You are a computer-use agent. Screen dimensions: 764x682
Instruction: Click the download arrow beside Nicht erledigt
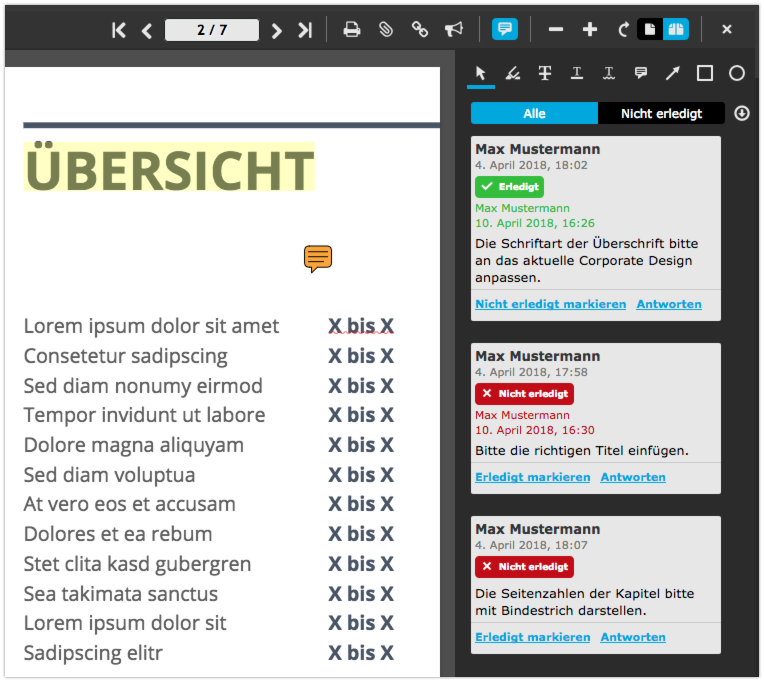(742, 113)
